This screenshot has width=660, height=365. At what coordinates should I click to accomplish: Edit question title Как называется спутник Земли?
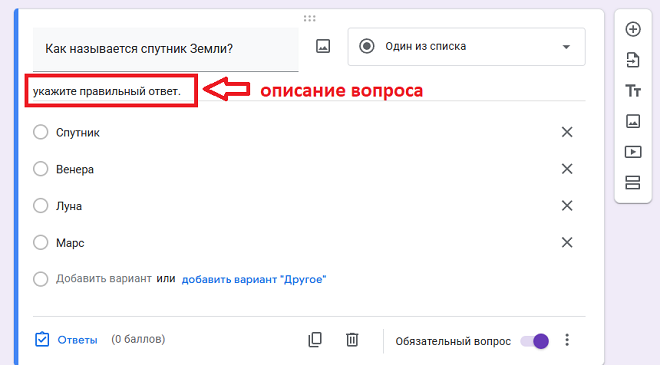165,49
